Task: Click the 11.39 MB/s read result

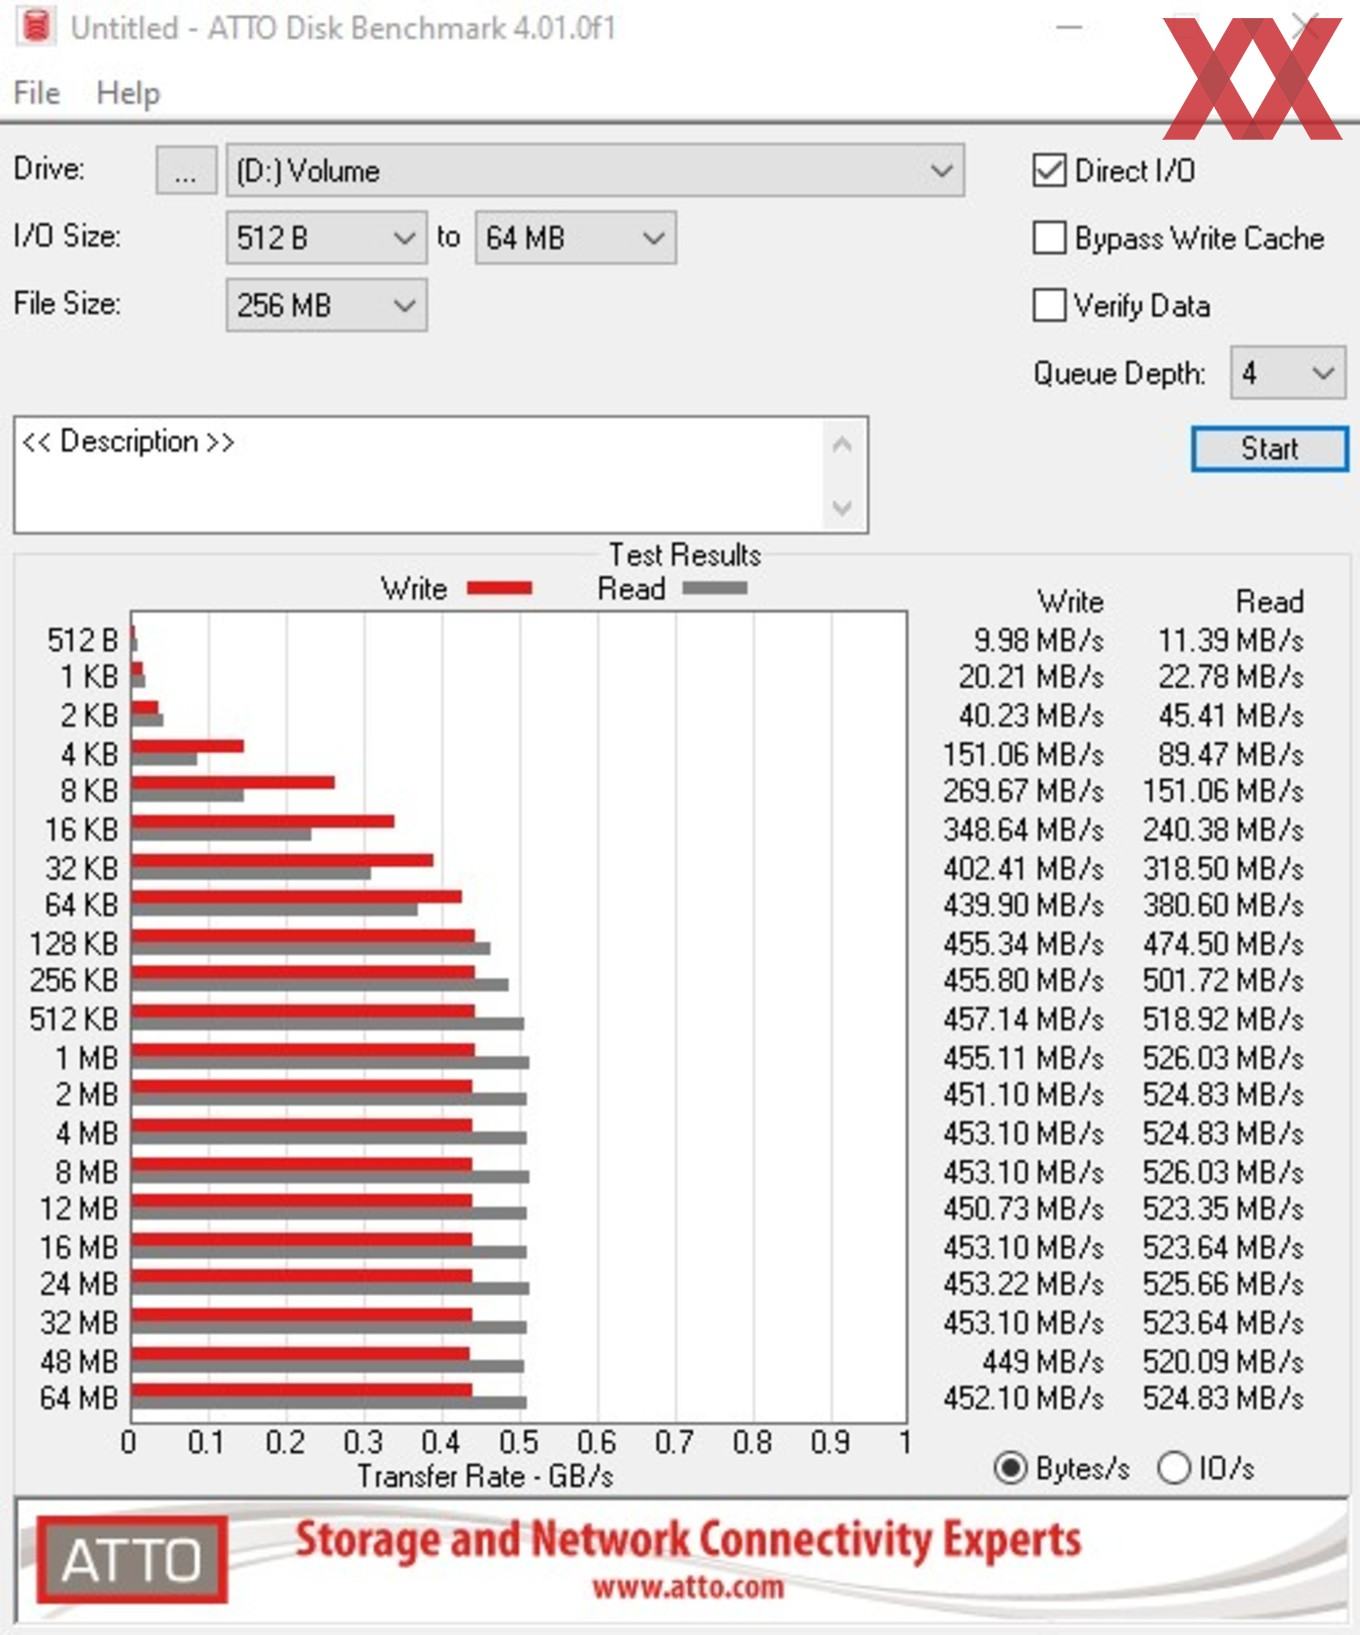Action: [1230, 640]
